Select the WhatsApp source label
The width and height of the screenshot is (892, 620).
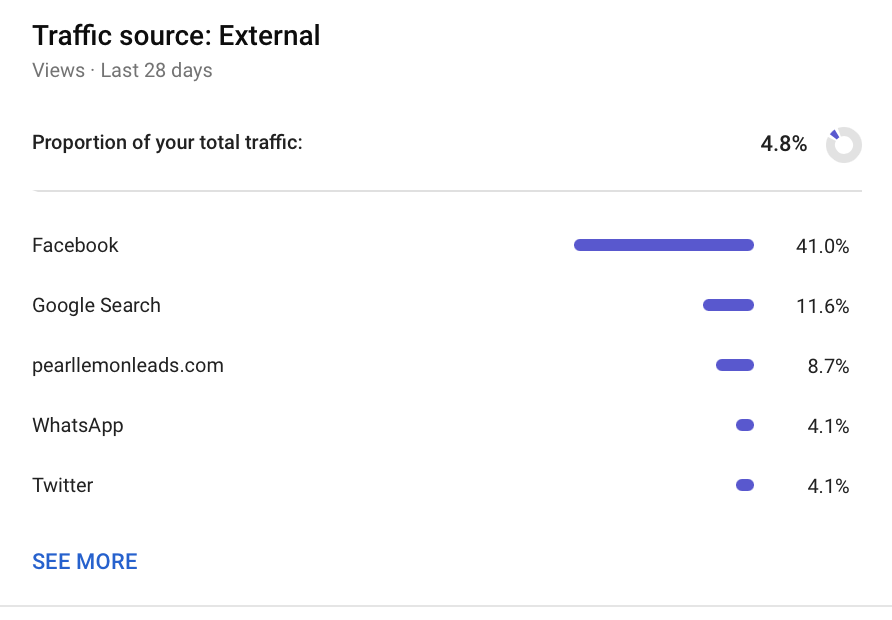pos(78,425)
